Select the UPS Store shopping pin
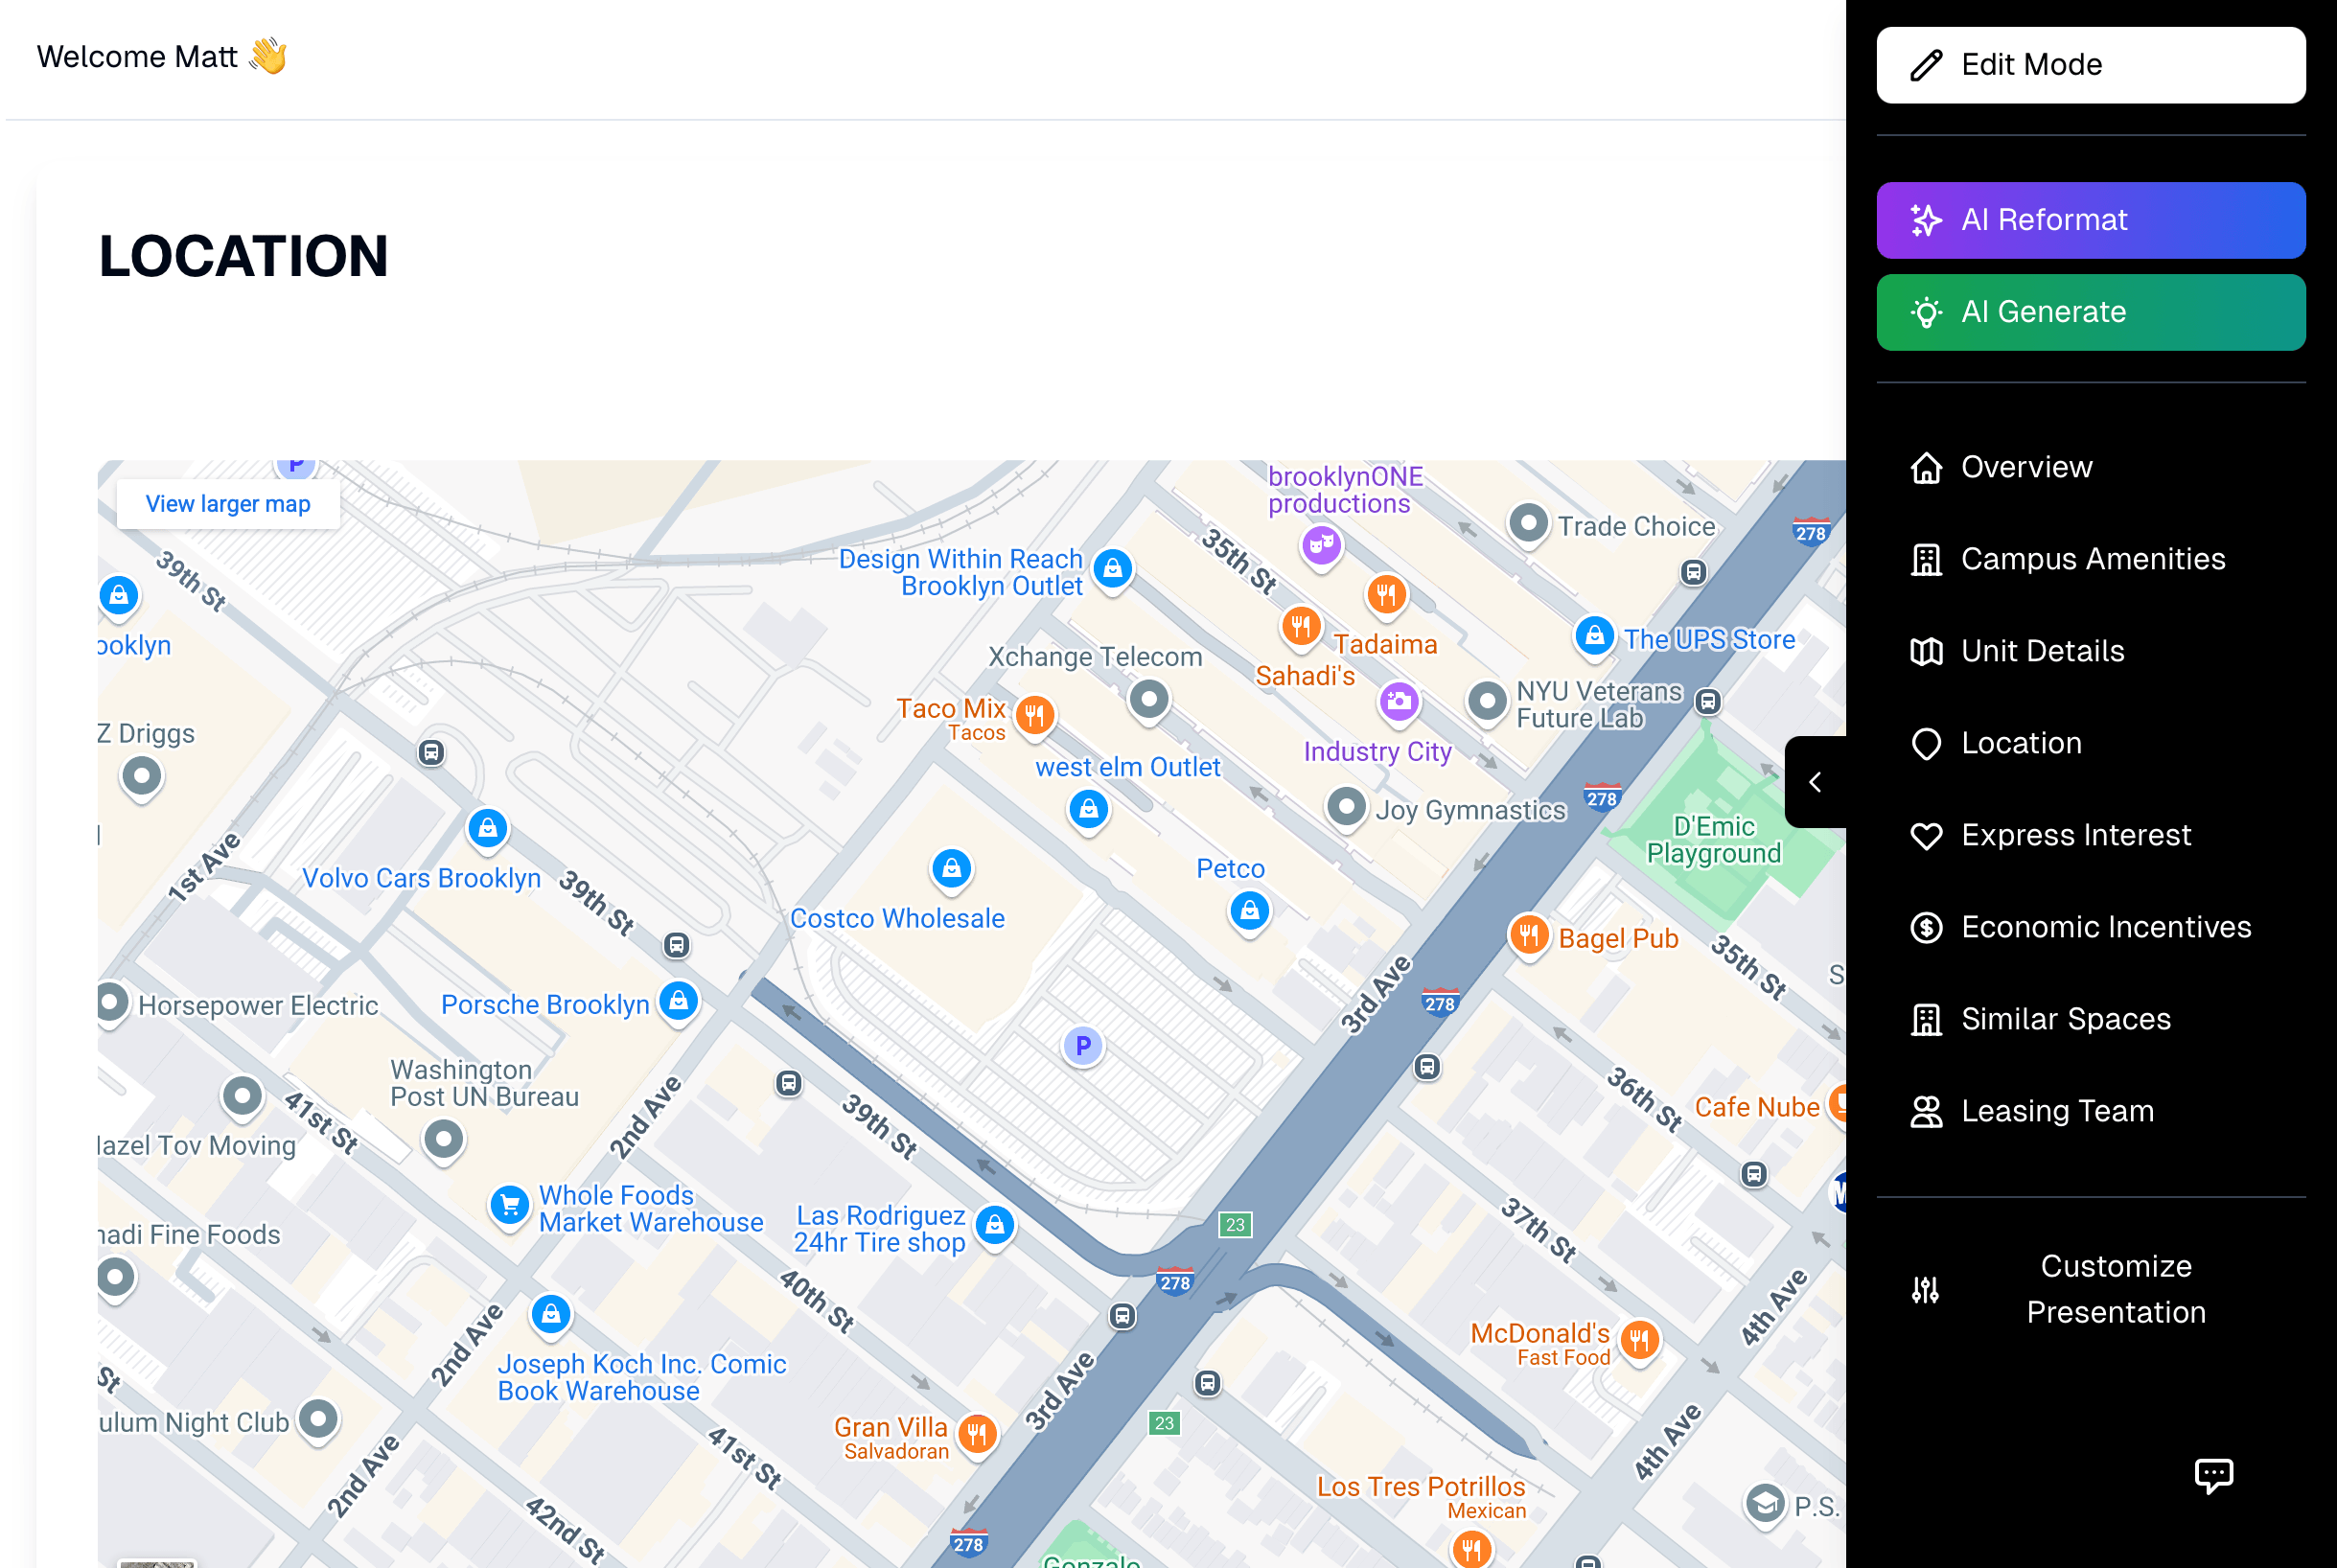 tap(1594, 636)
